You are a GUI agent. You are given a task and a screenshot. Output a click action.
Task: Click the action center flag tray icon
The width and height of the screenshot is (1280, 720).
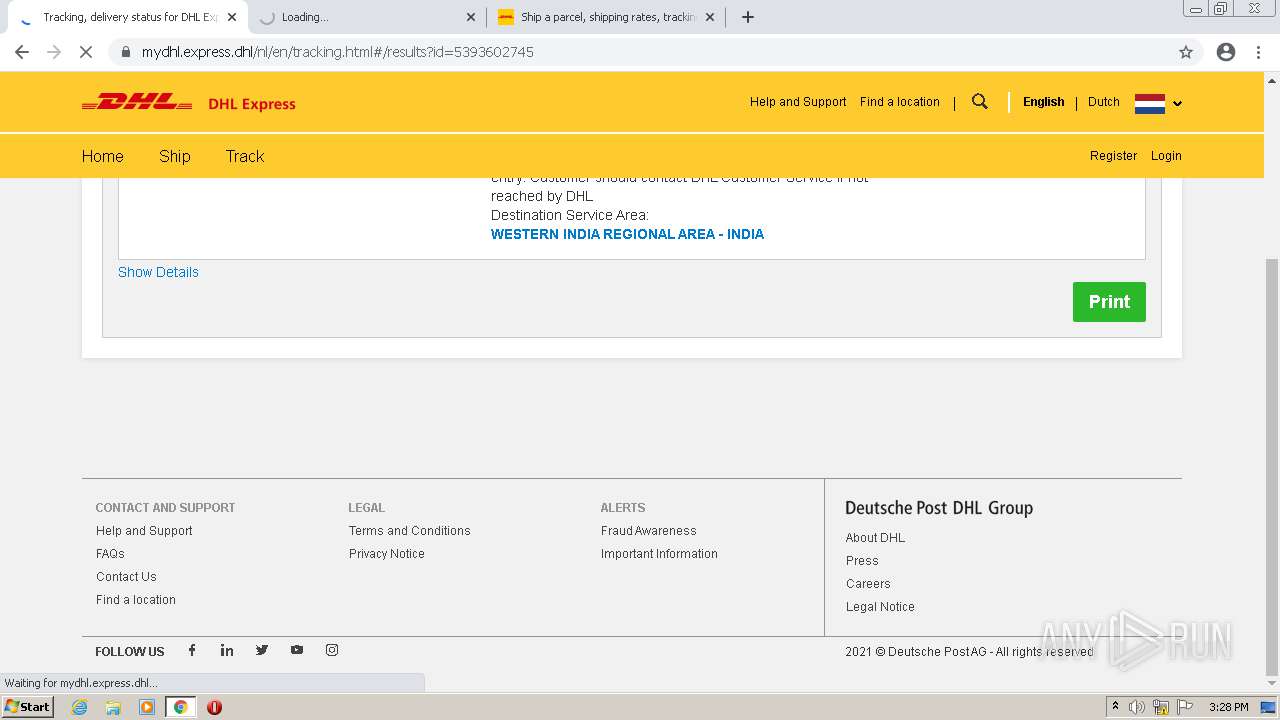[x=1186, y=707]
